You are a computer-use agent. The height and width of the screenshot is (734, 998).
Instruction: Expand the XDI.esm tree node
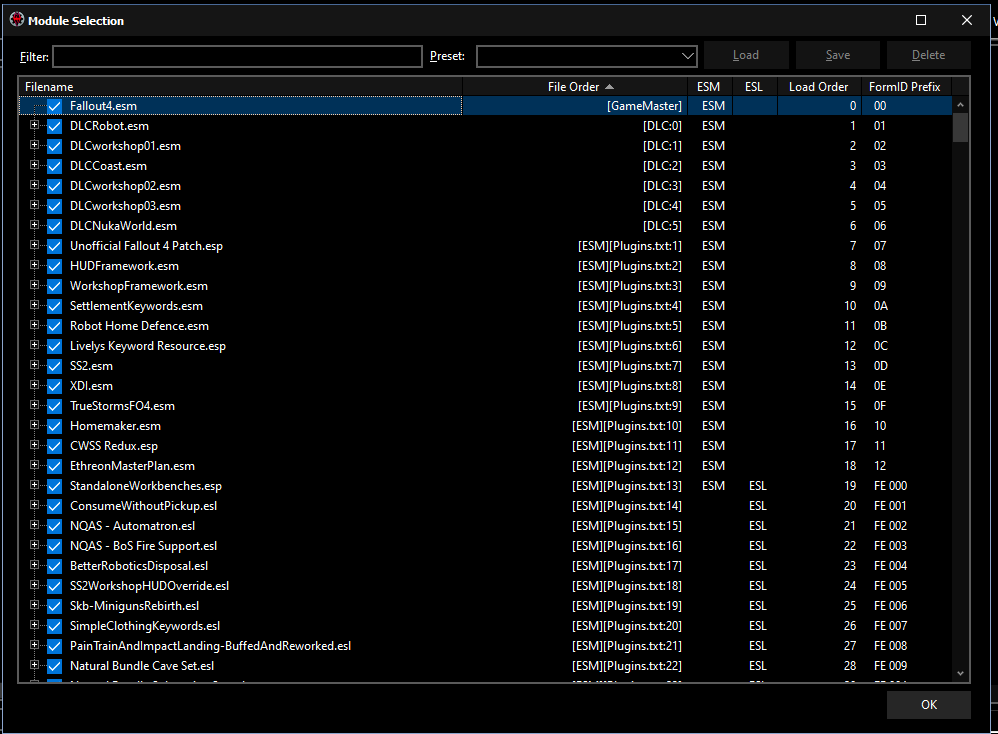pos(34,385)
